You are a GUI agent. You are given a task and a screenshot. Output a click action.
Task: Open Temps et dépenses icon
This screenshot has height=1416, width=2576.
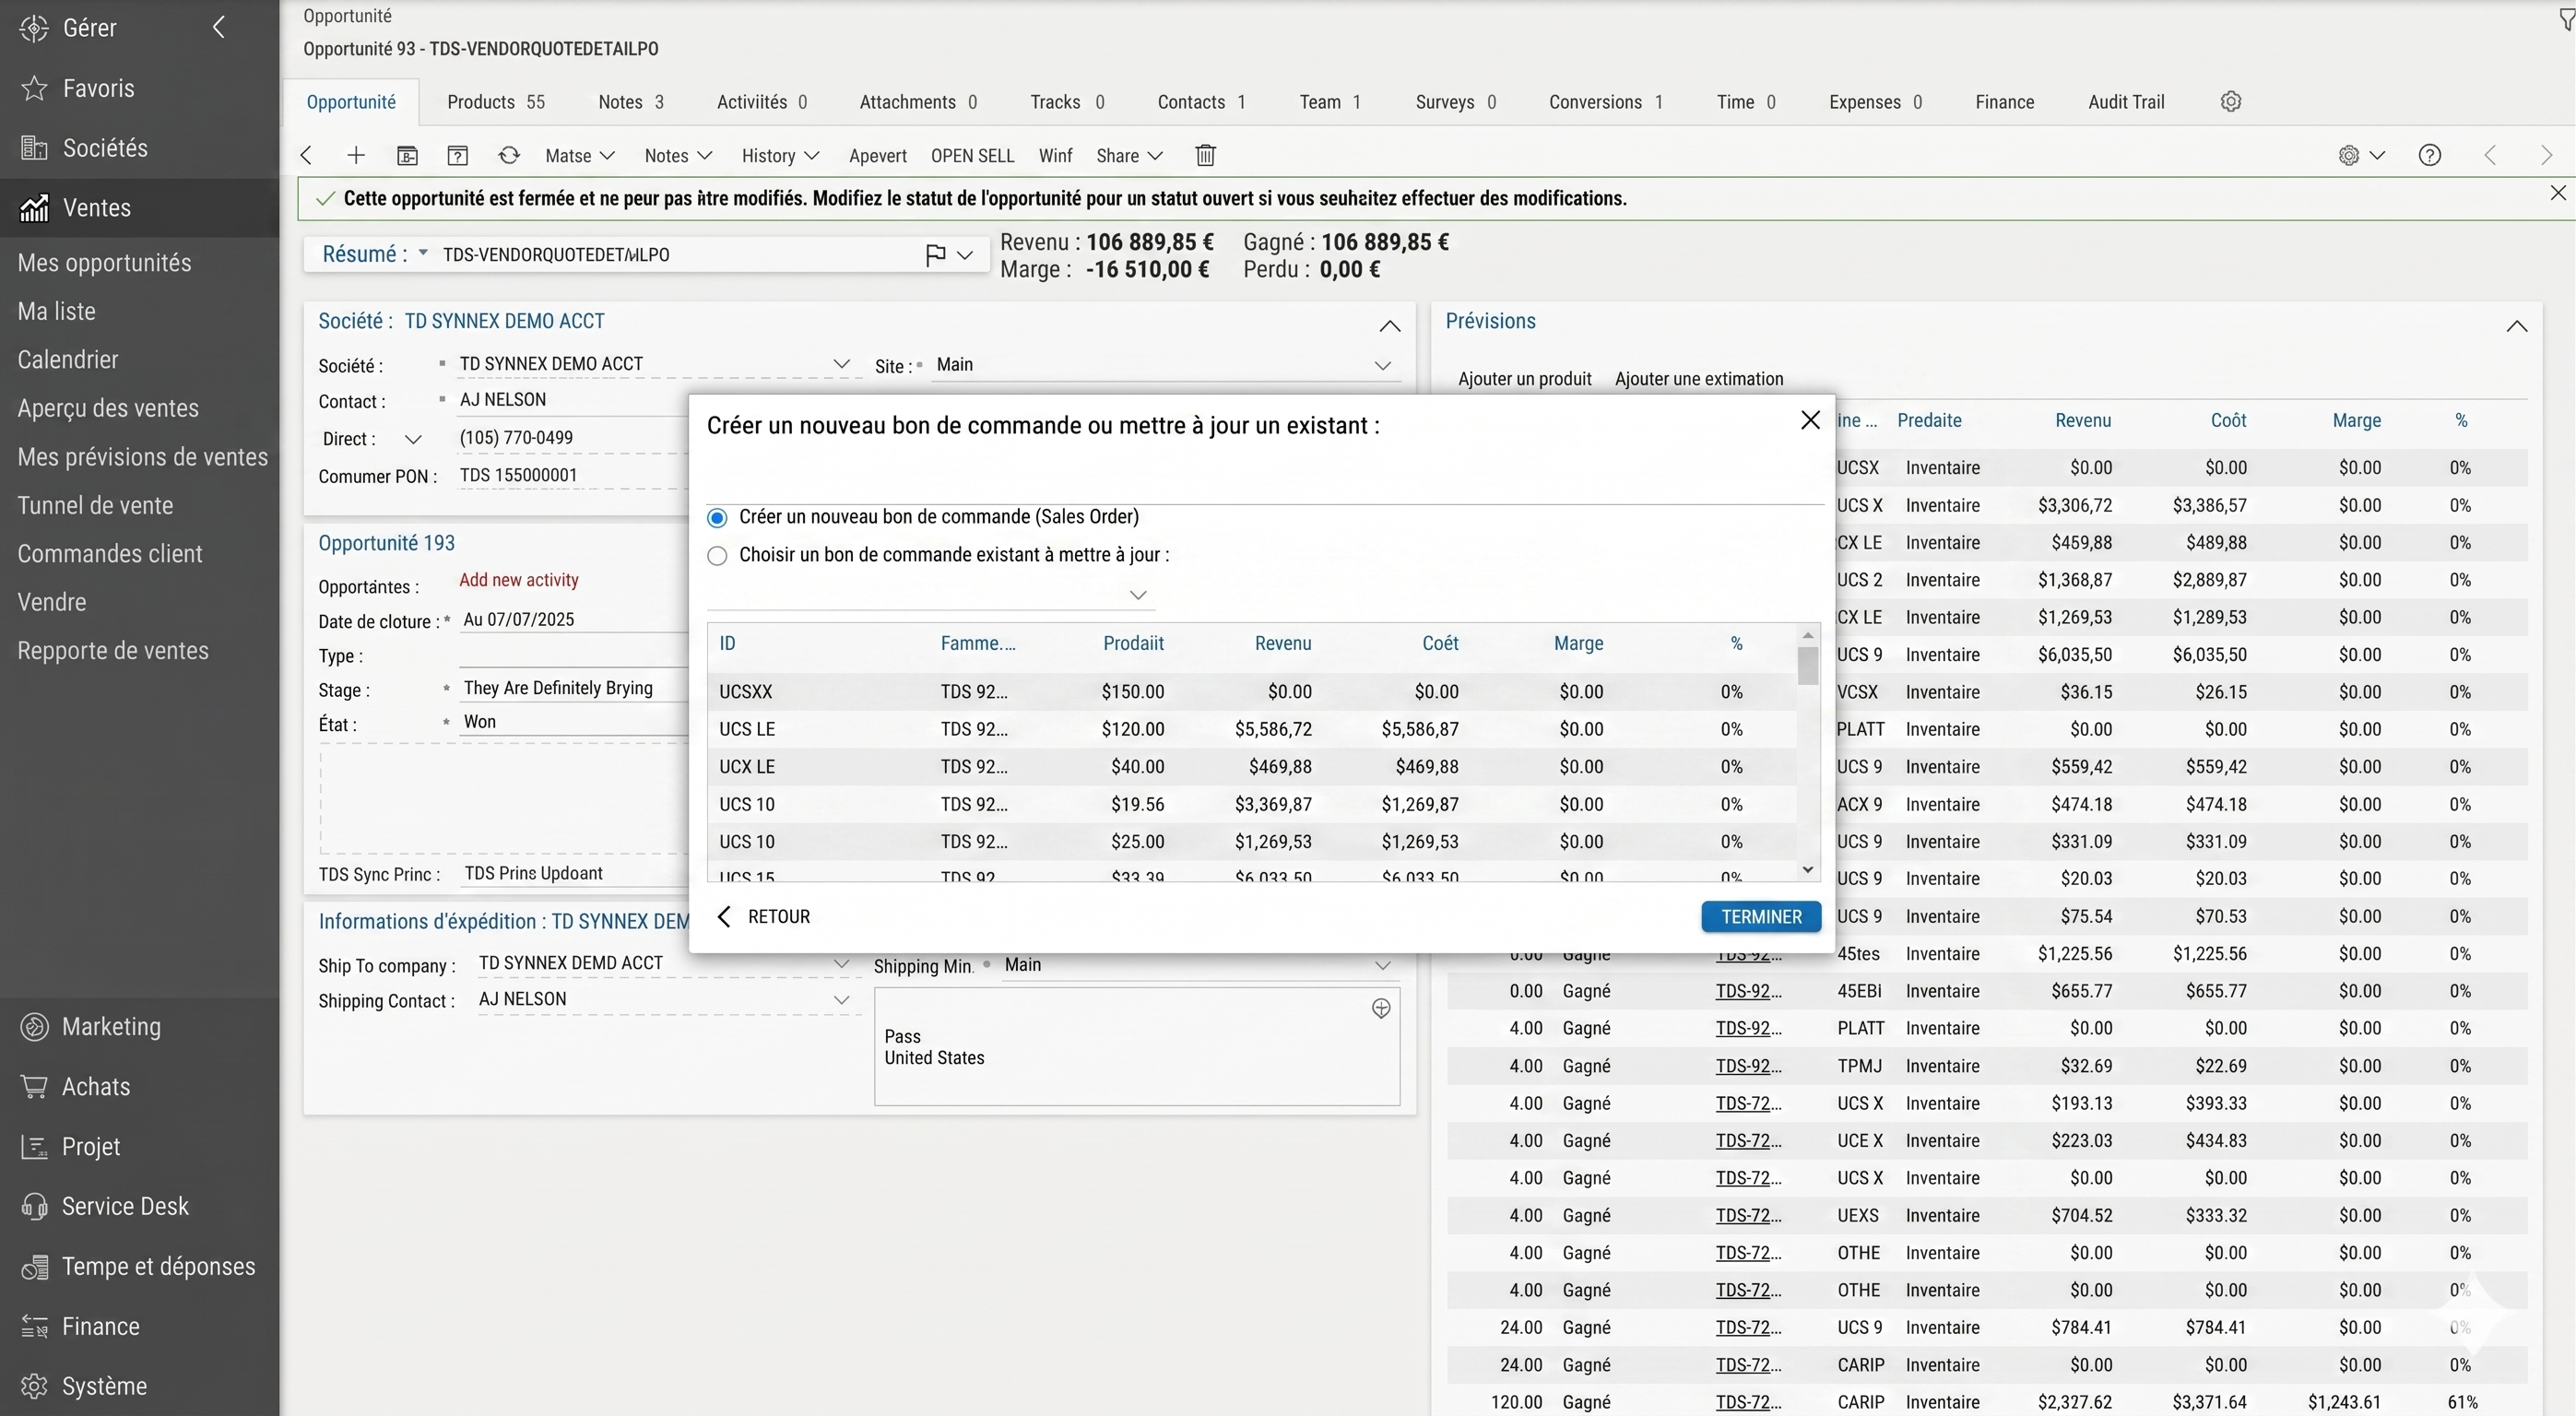pyautogui.click(x=34, y=1267)
